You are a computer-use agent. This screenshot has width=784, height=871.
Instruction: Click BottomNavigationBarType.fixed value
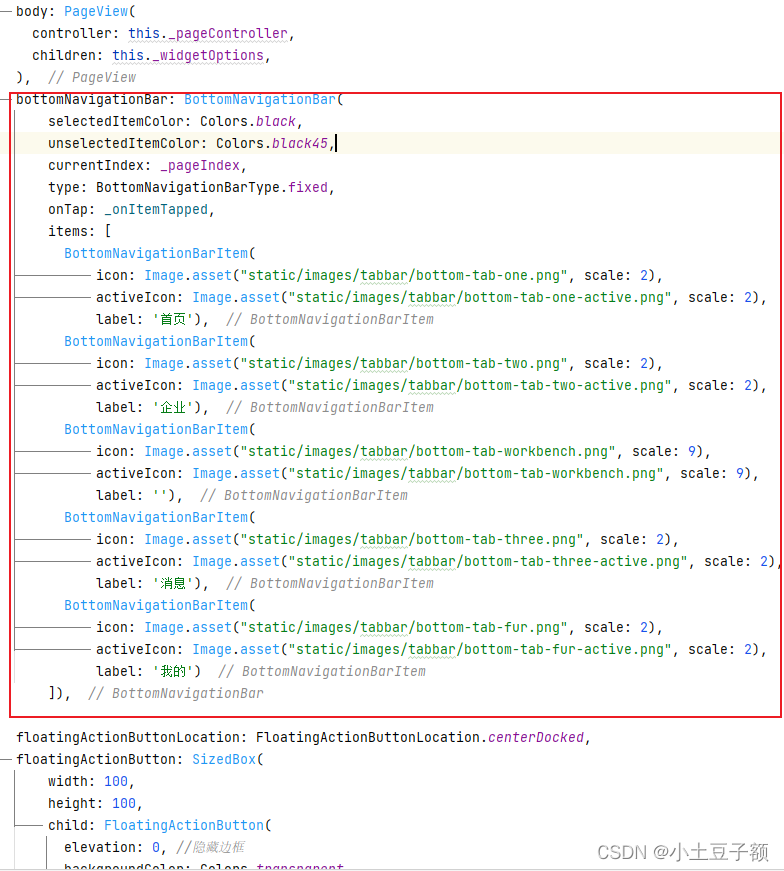point(212,188)
